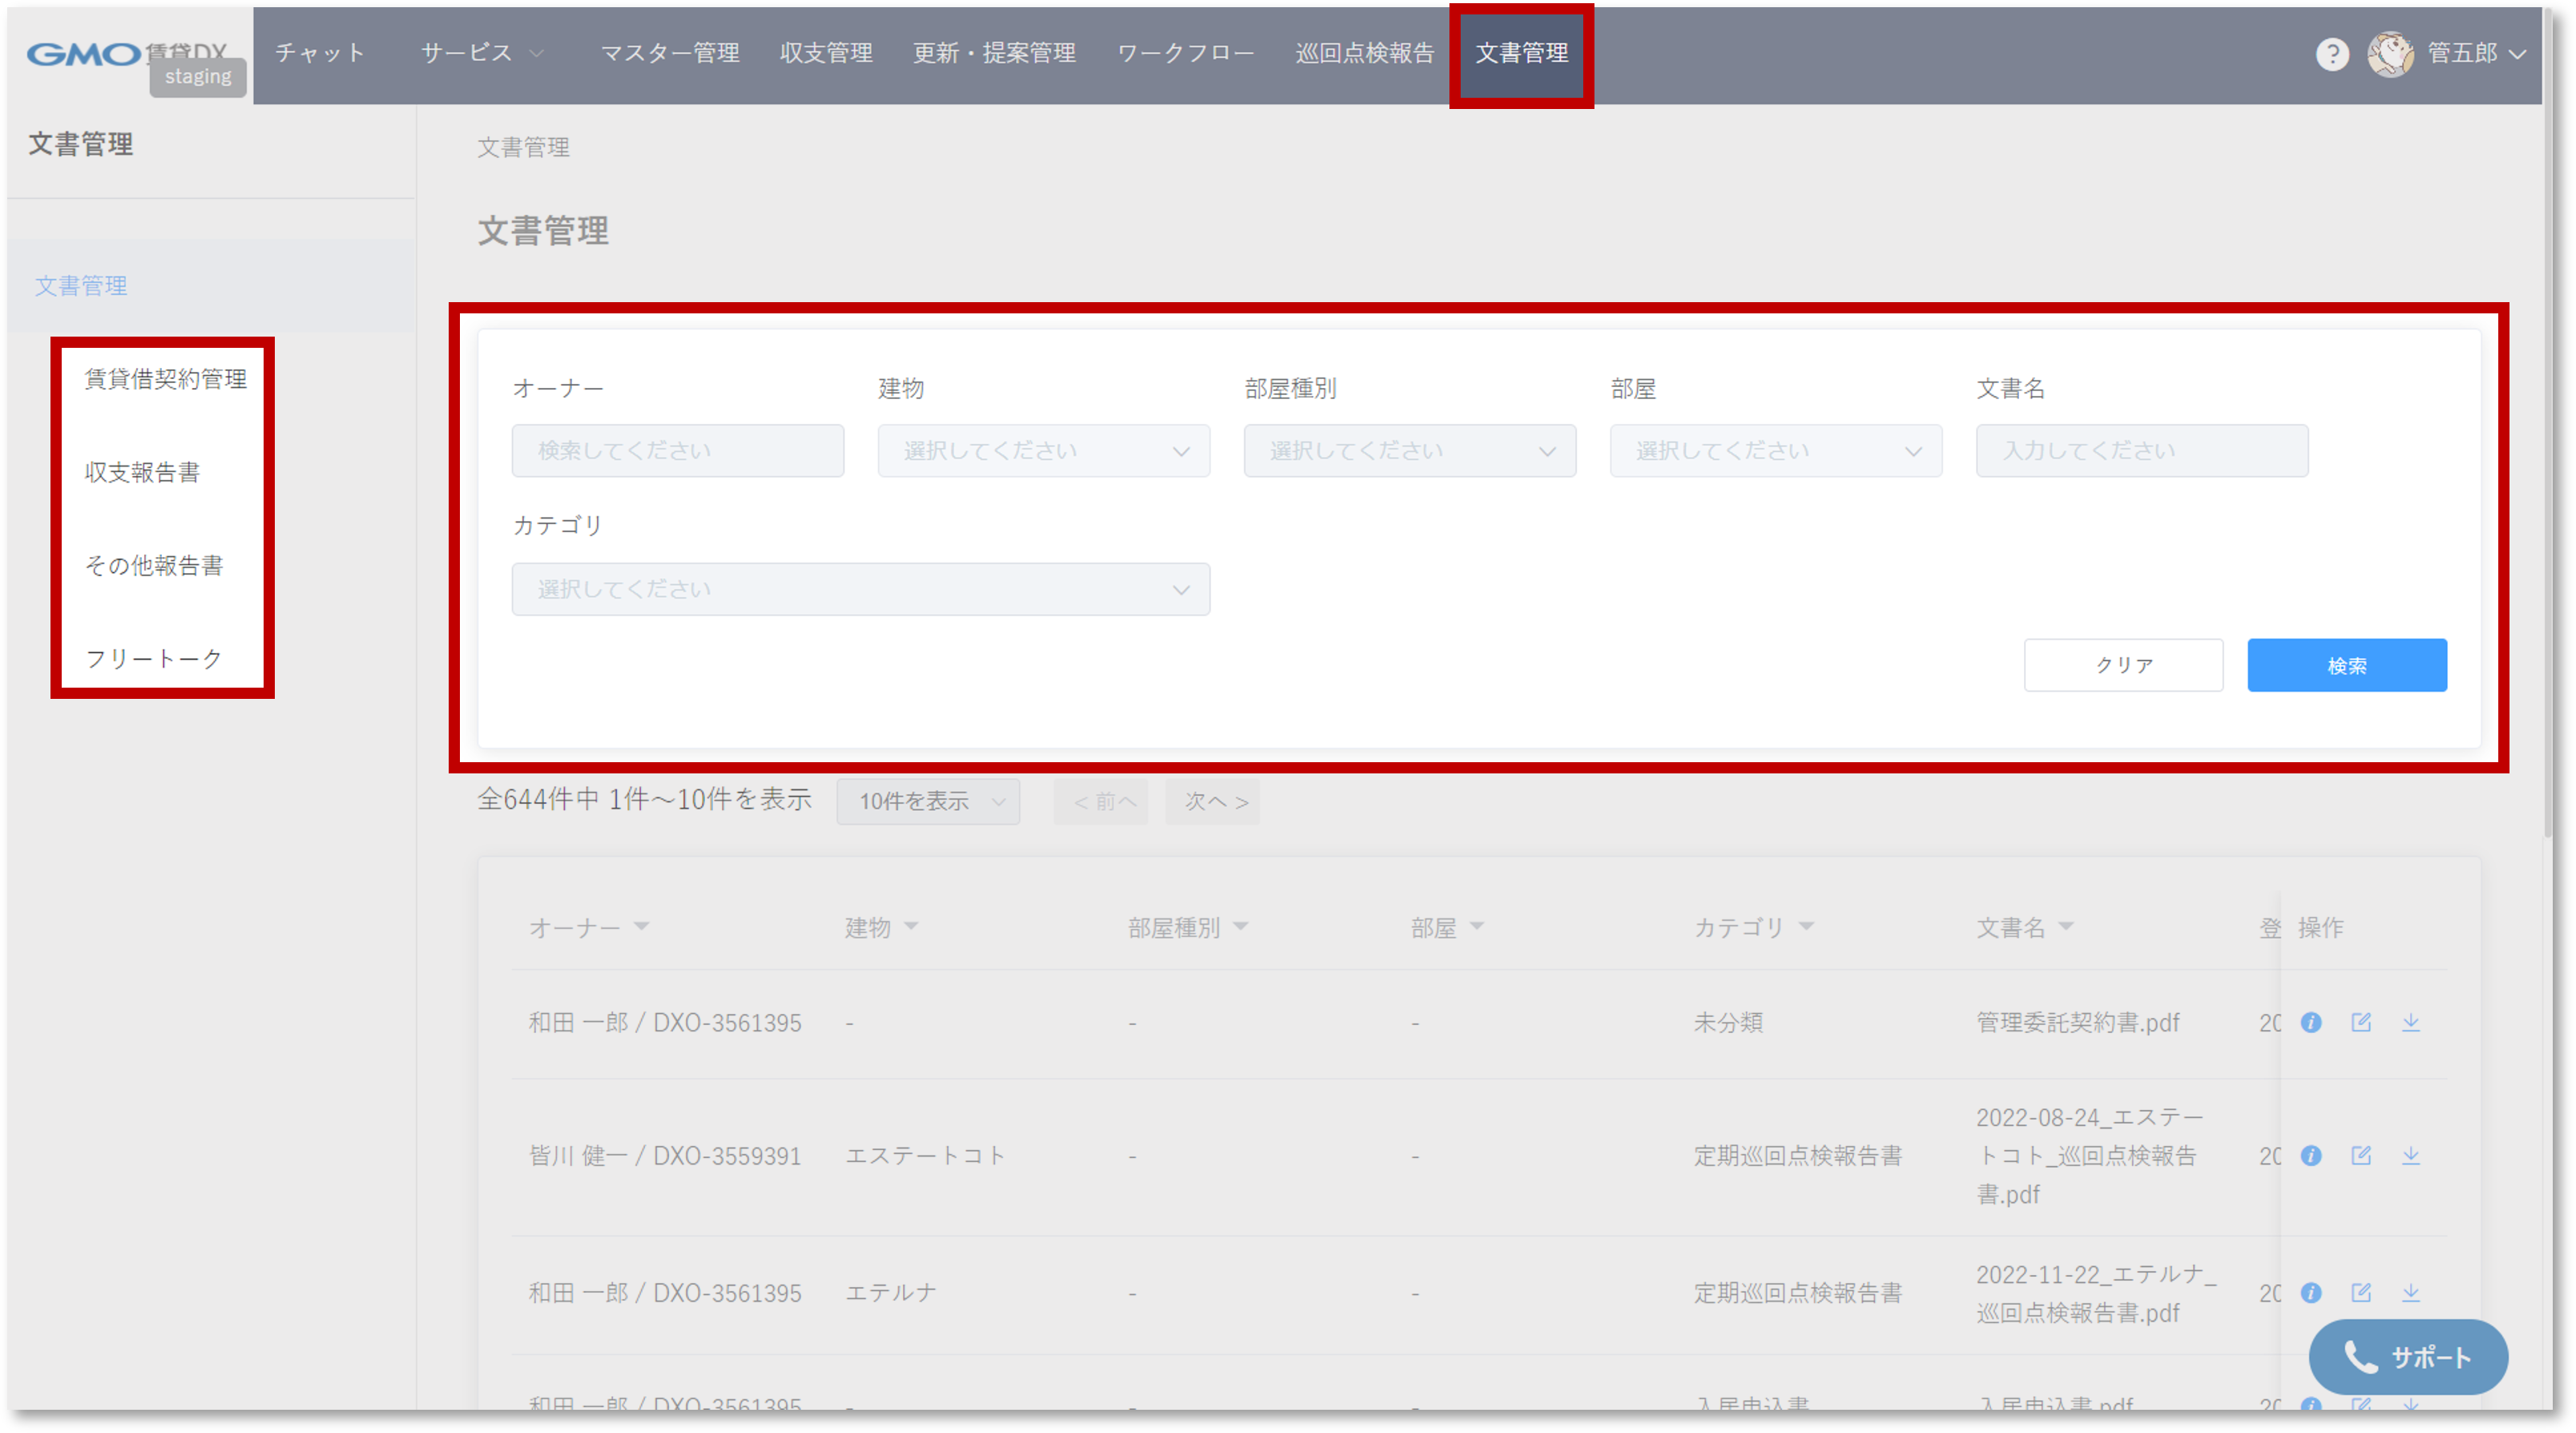
Task: Open the 10件を表示 page size dropdown
Action: click(x=928, y=801)
